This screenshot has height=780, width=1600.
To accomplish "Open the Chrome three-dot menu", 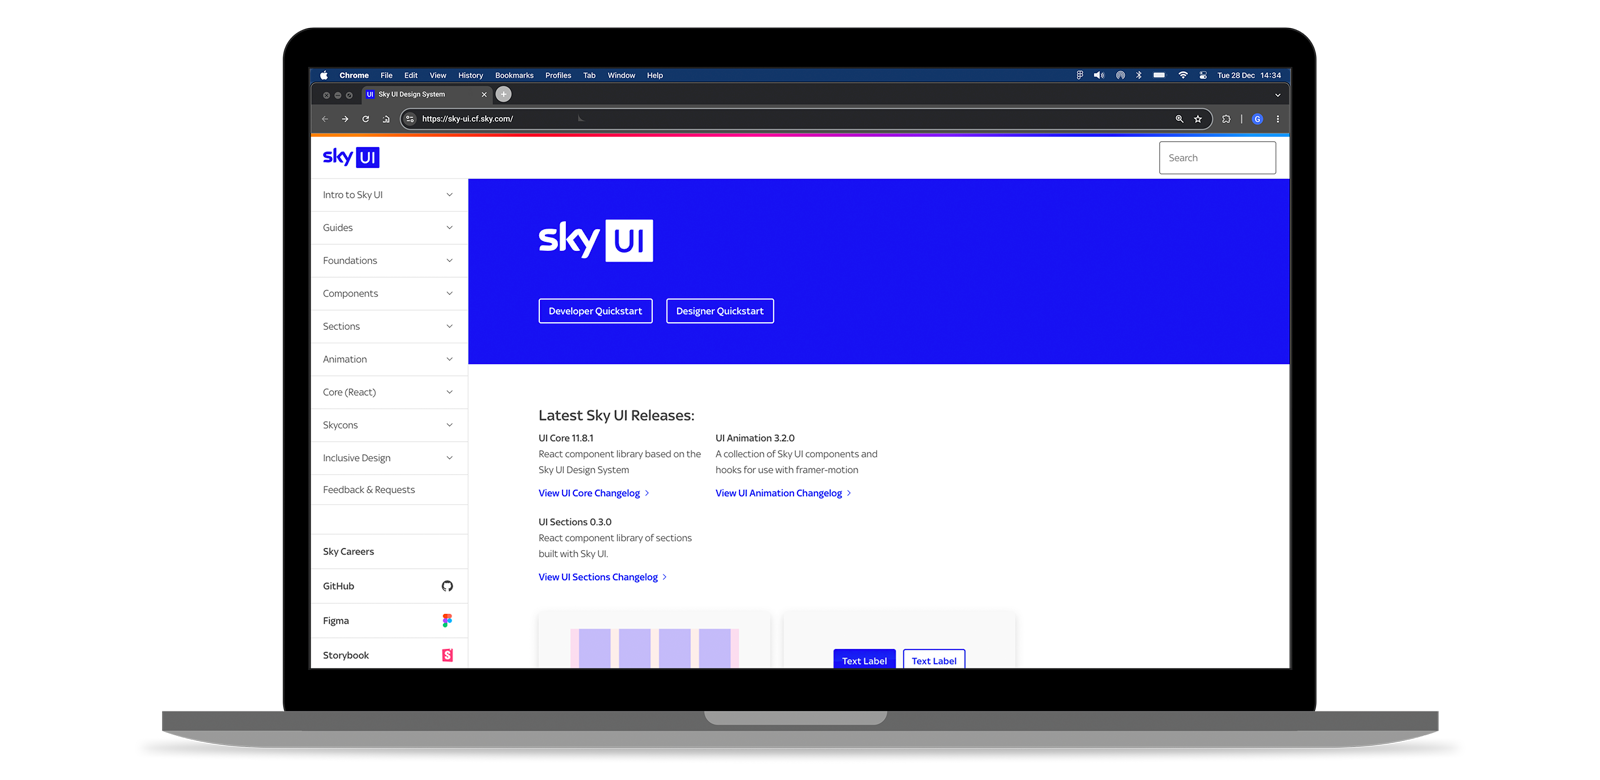I will click(x=1277, y=119).
